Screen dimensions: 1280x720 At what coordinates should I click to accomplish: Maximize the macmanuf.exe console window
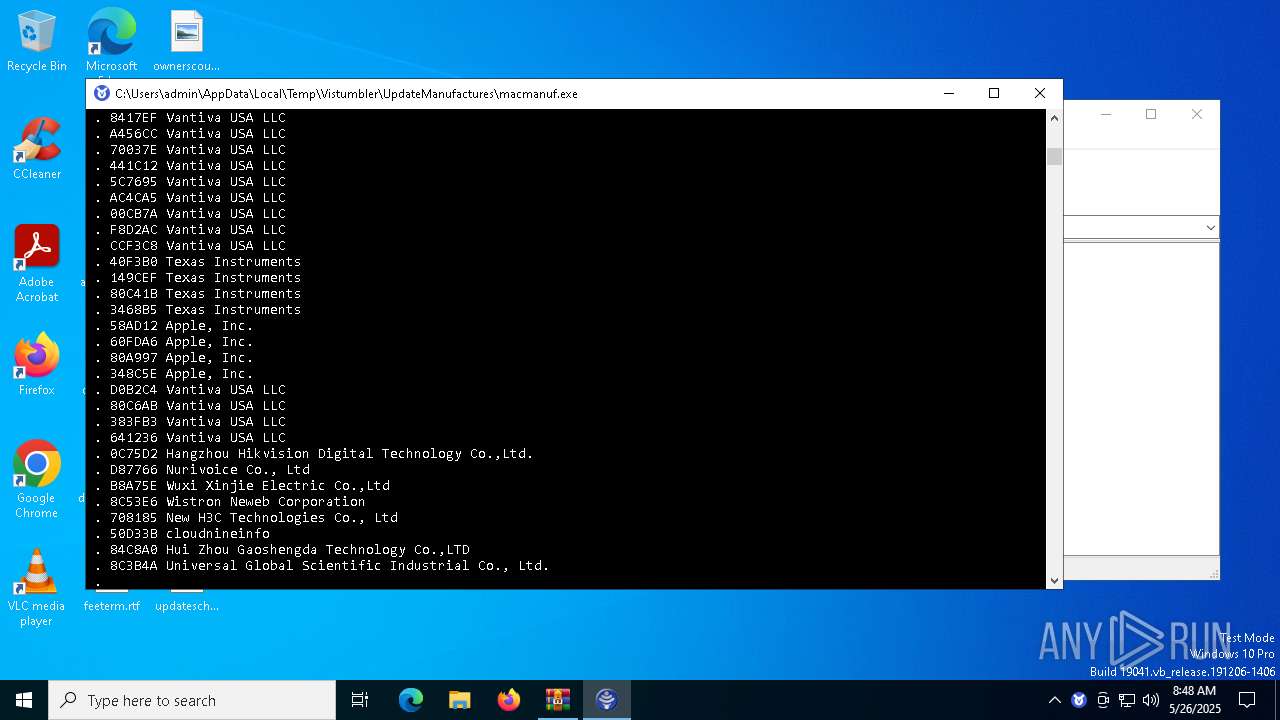point(994,93)
